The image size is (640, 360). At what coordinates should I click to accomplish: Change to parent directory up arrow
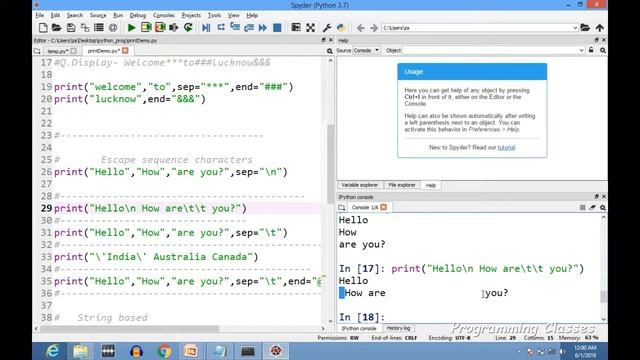pyautogui.click(x=600, y=28)
